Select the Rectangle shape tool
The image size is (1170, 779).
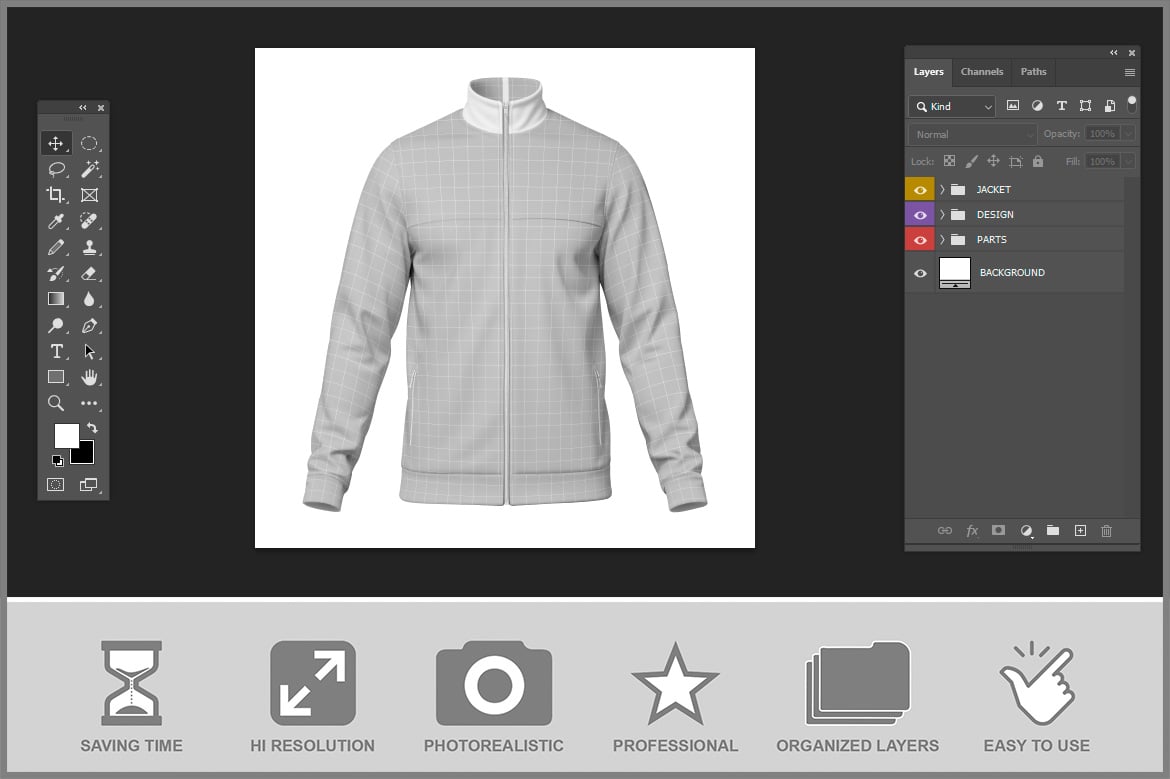click(56, 377)
